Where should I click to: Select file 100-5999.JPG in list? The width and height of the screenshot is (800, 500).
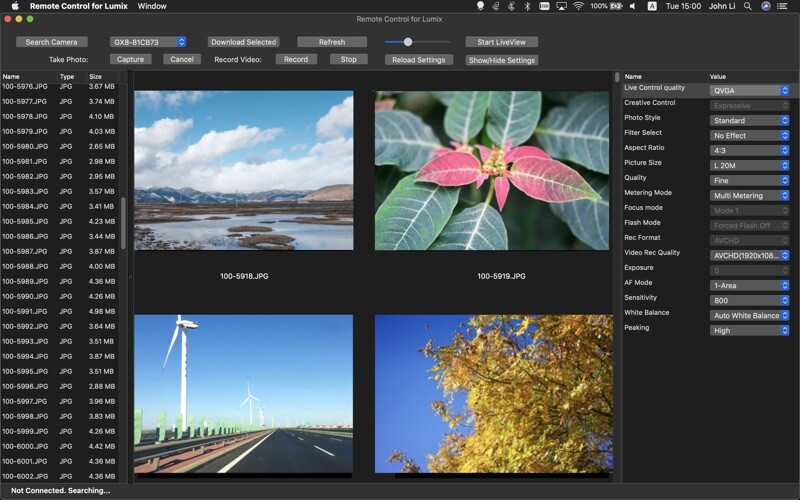(x=59, y=431)
